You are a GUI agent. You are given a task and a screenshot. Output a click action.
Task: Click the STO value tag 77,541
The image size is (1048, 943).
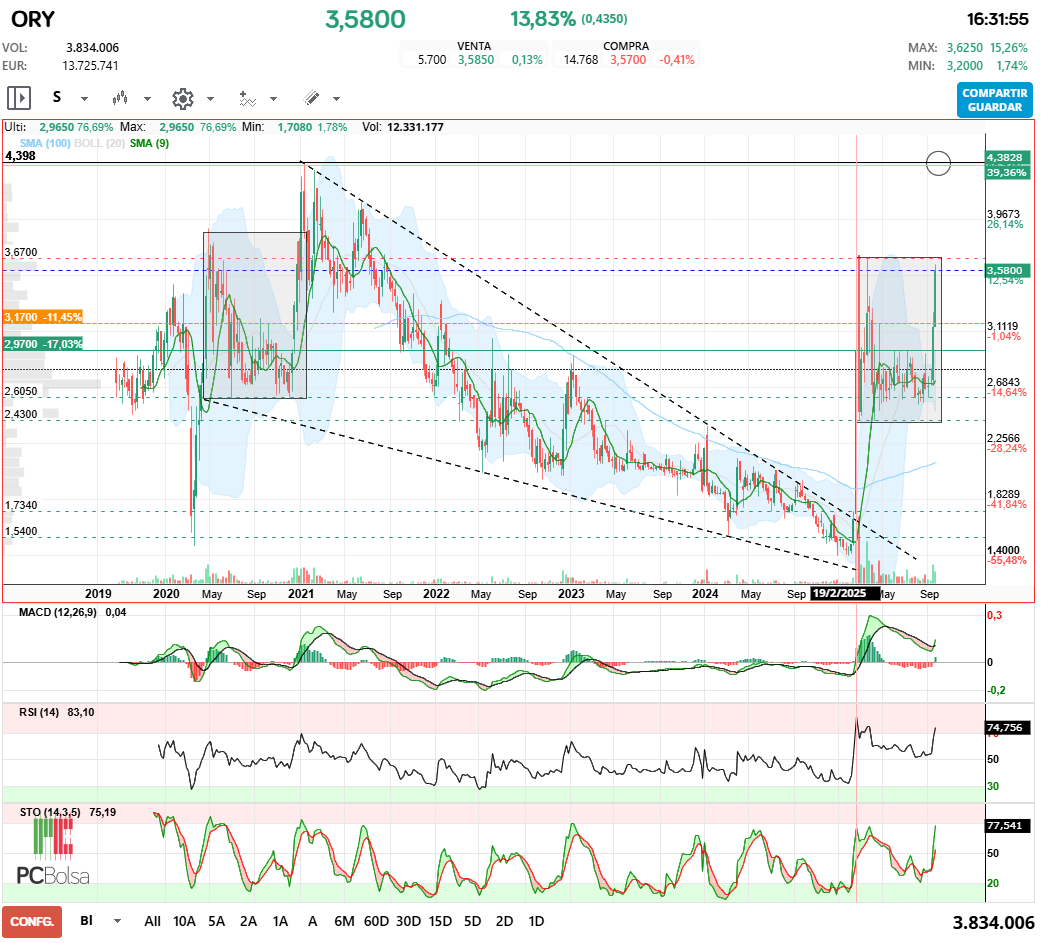(x=1008, y=825)
